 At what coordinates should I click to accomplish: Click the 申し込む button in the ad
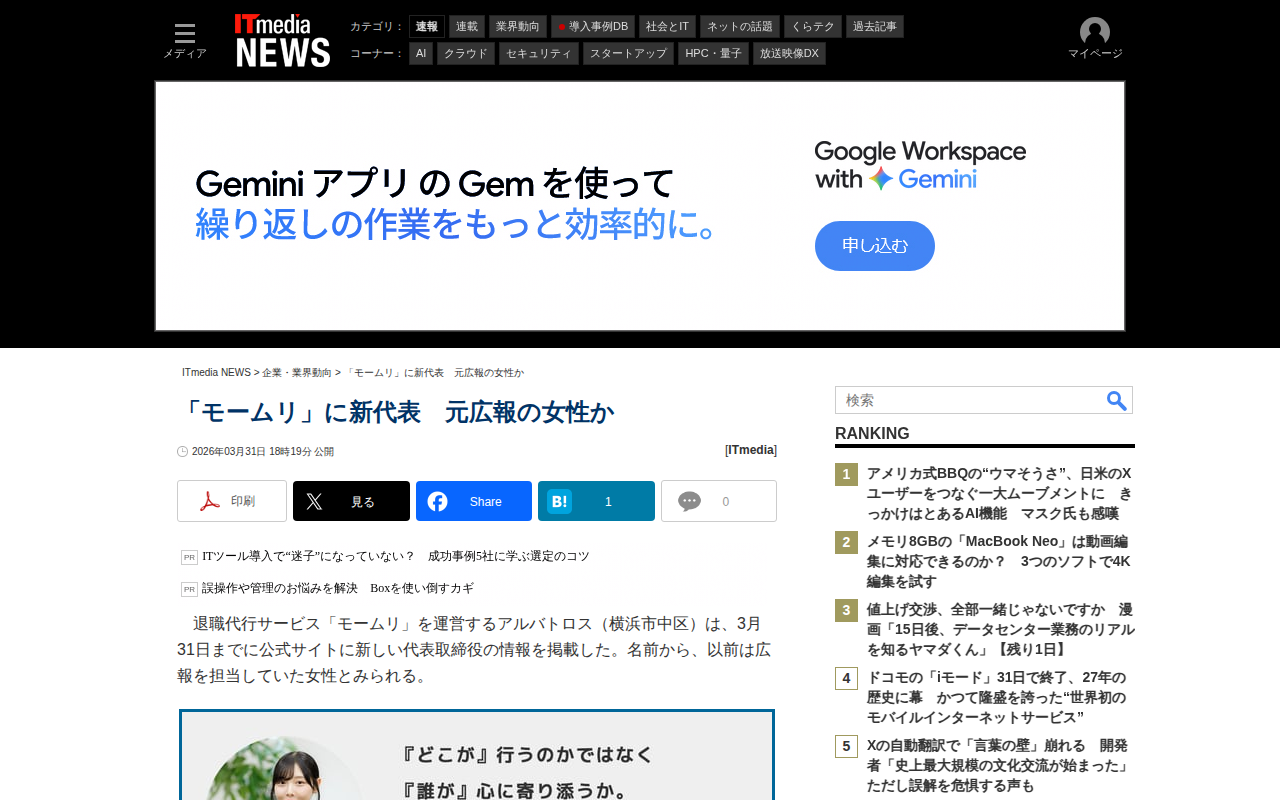pyautogui.click(x=875, y=246)
